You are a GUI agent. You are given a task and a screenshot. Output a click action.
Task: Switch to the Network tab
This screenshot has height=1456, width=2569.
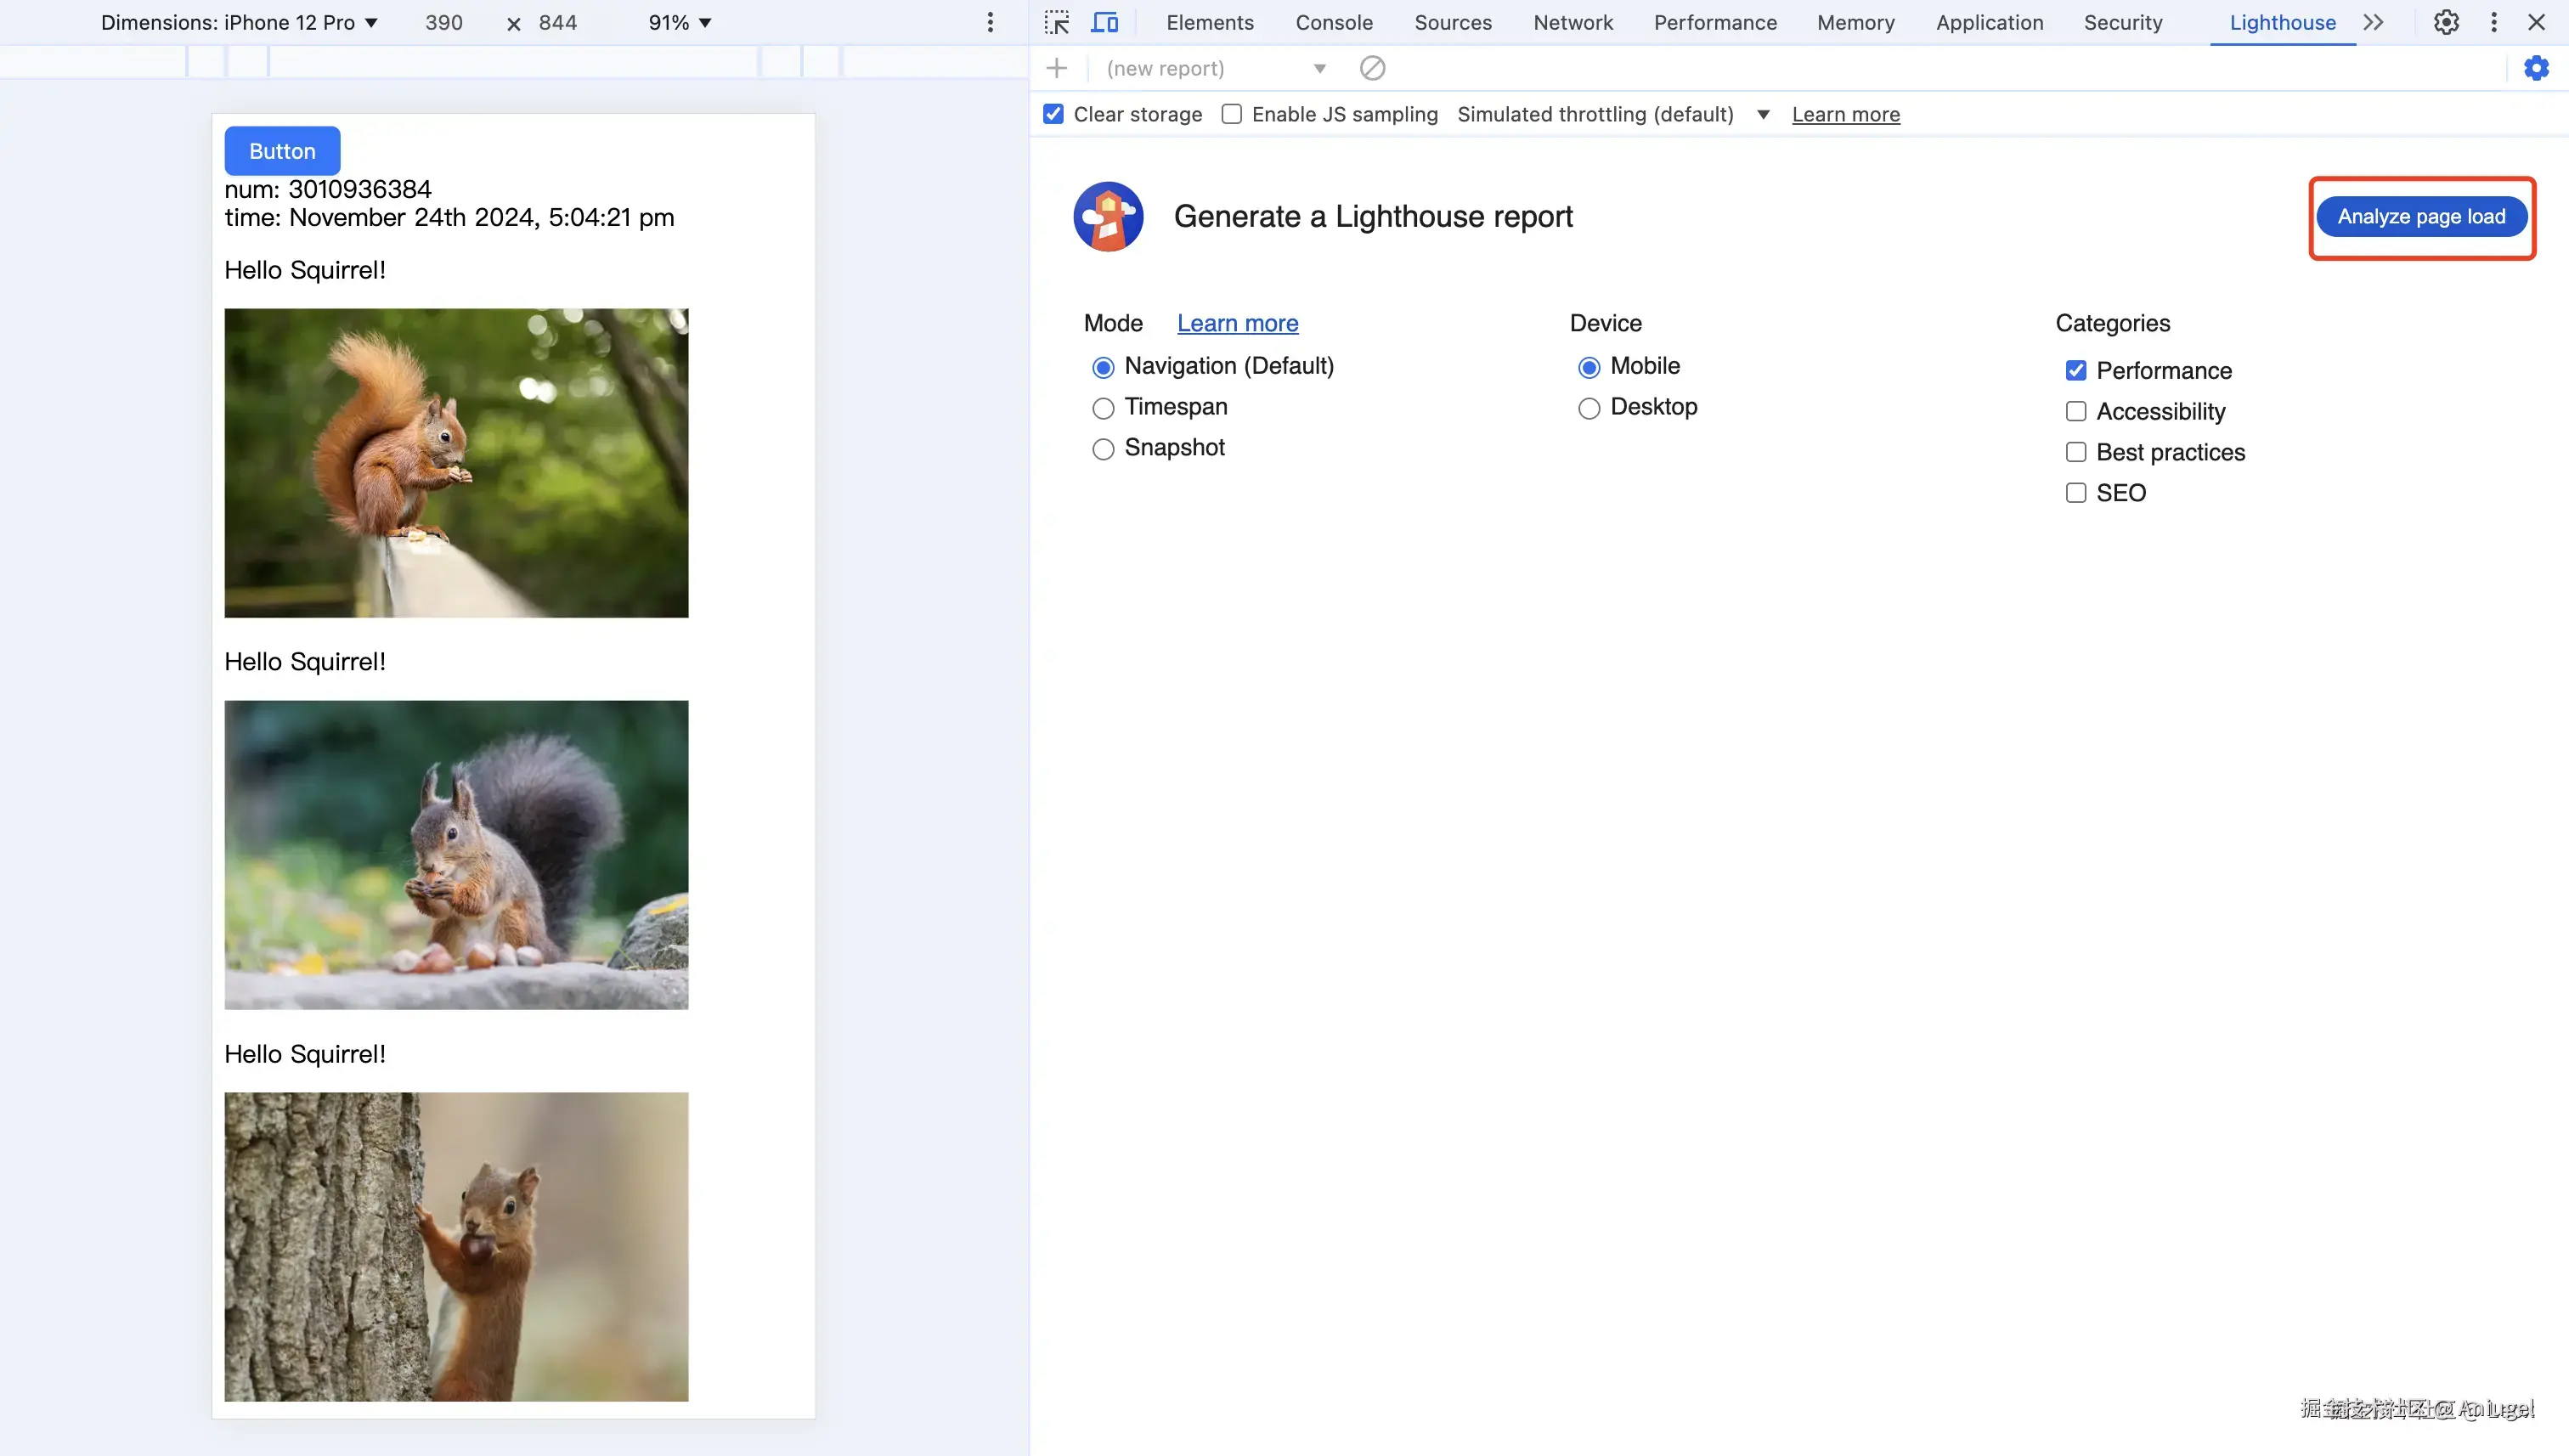(1572, 22)
